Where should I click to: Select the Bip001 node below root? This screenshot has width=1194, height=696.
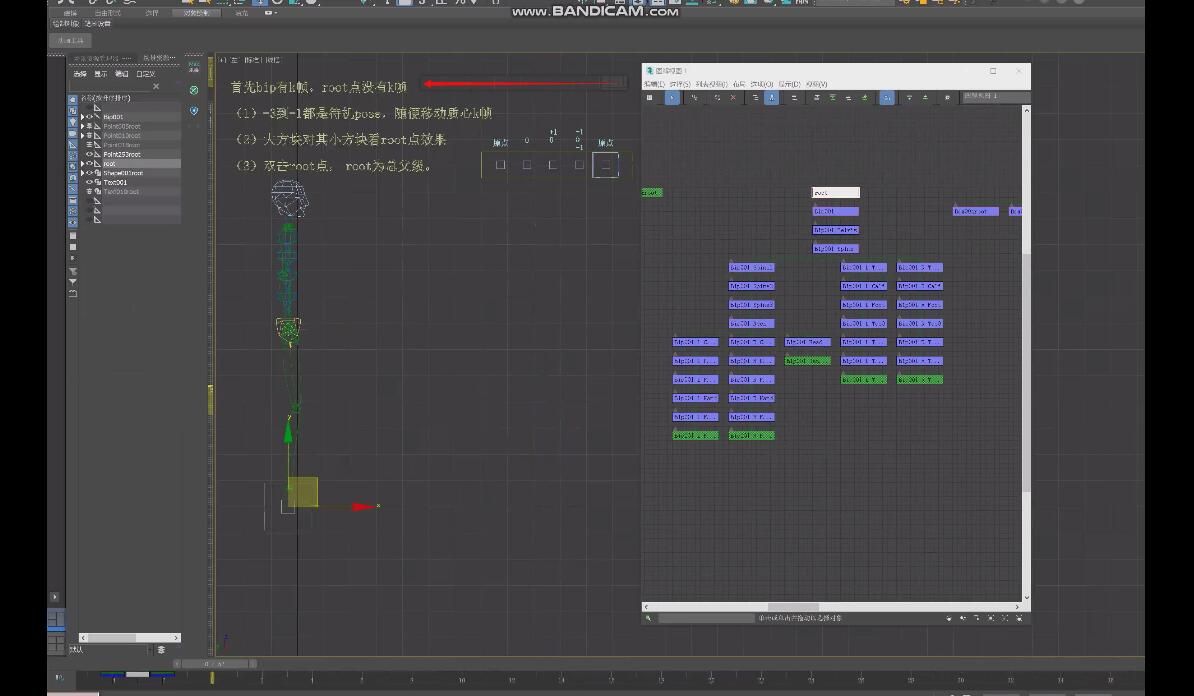pyautogui.click(x=835, y=211)
